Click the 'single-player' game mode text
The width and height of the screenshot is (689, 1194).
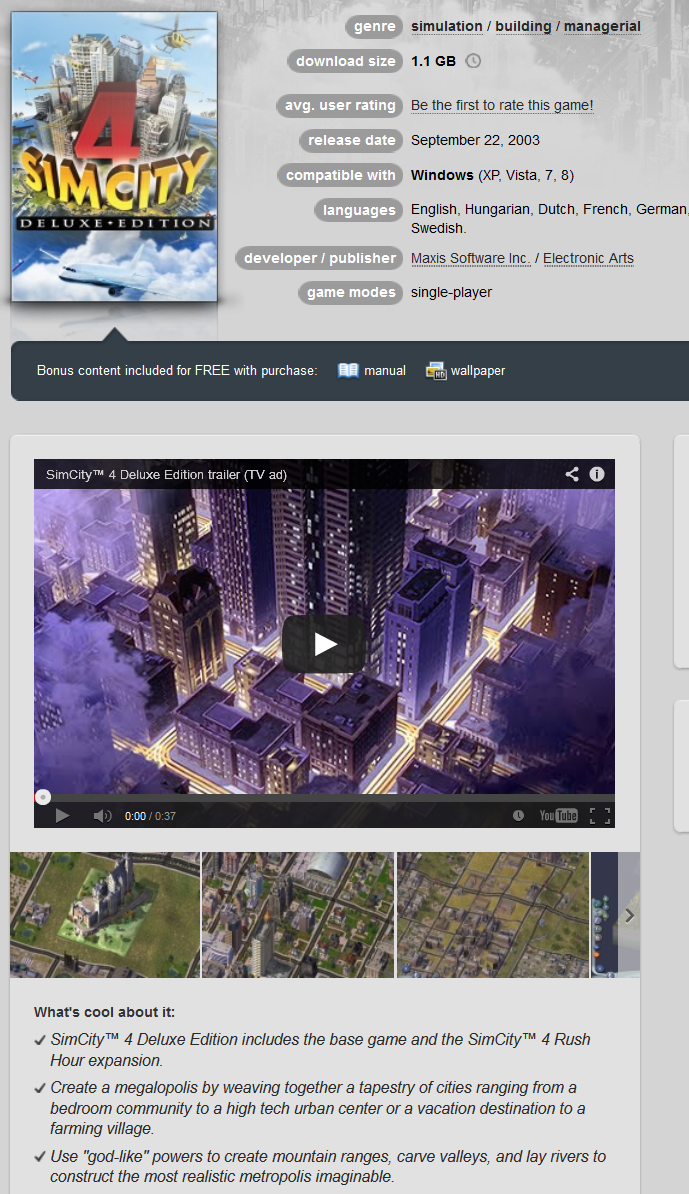pos(451,292)
